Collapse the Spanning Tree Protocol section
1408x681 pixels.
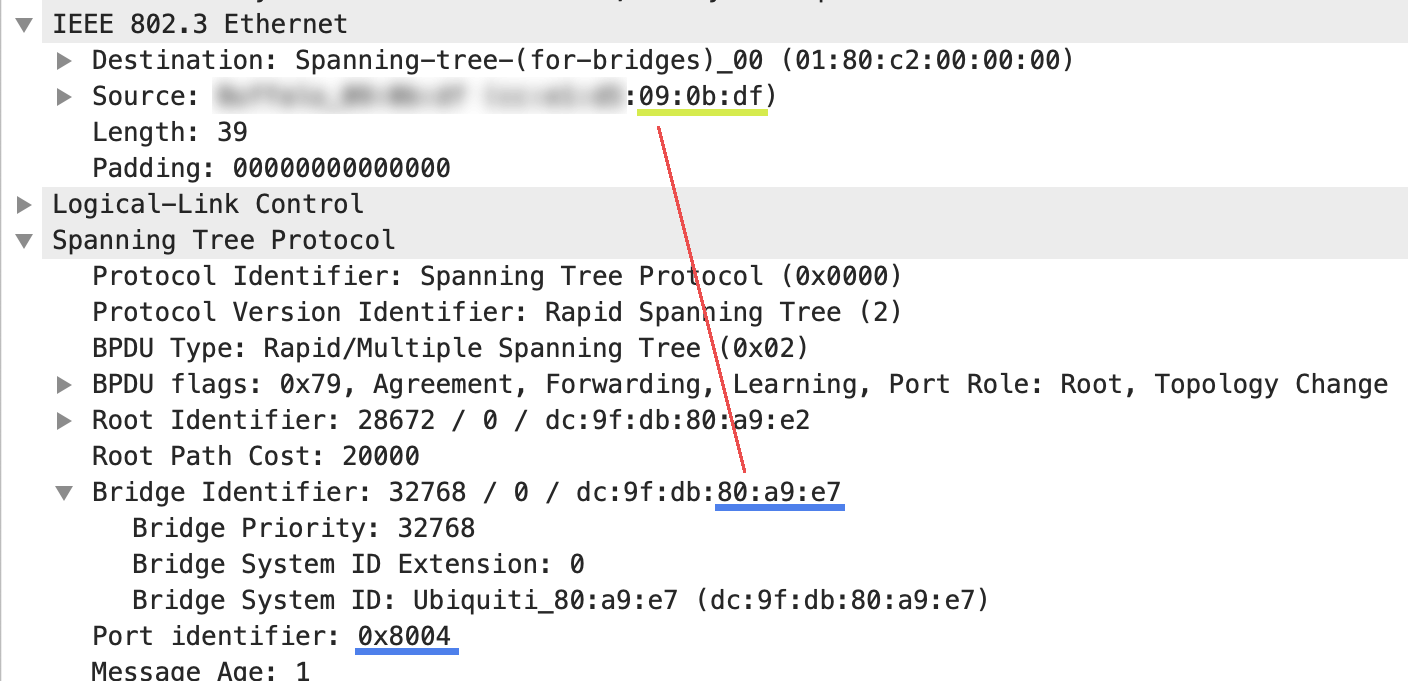24,240
